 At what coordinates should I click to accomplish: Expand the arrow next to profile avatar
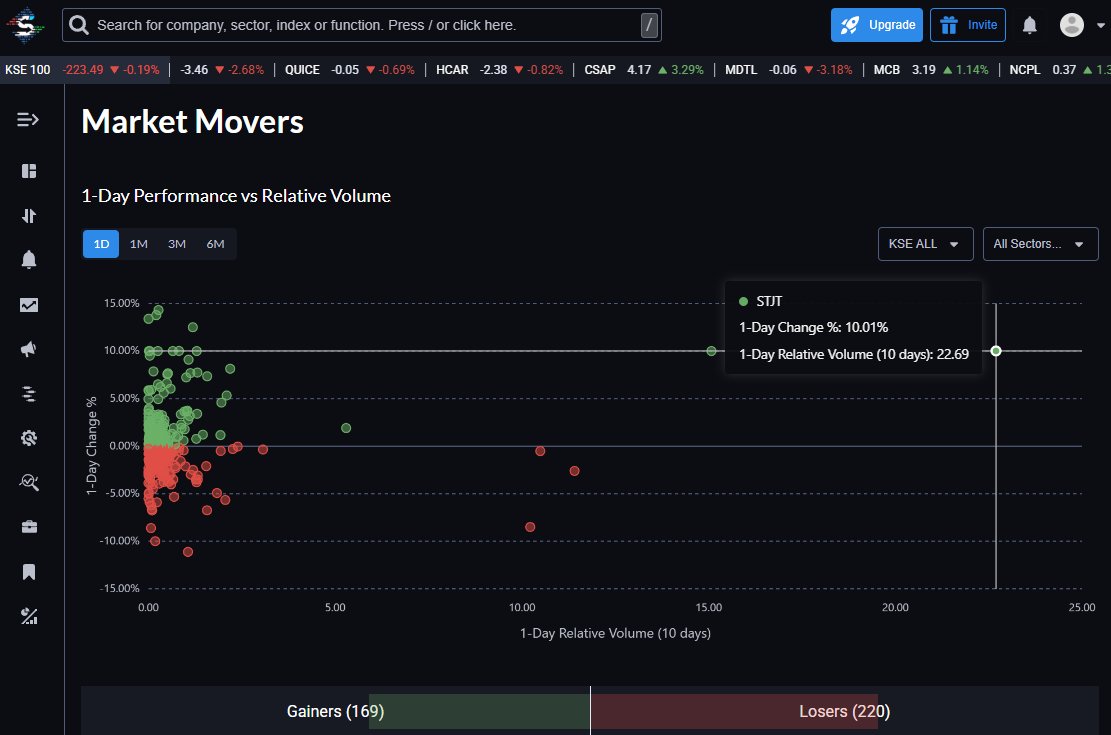click(1100, 26)
